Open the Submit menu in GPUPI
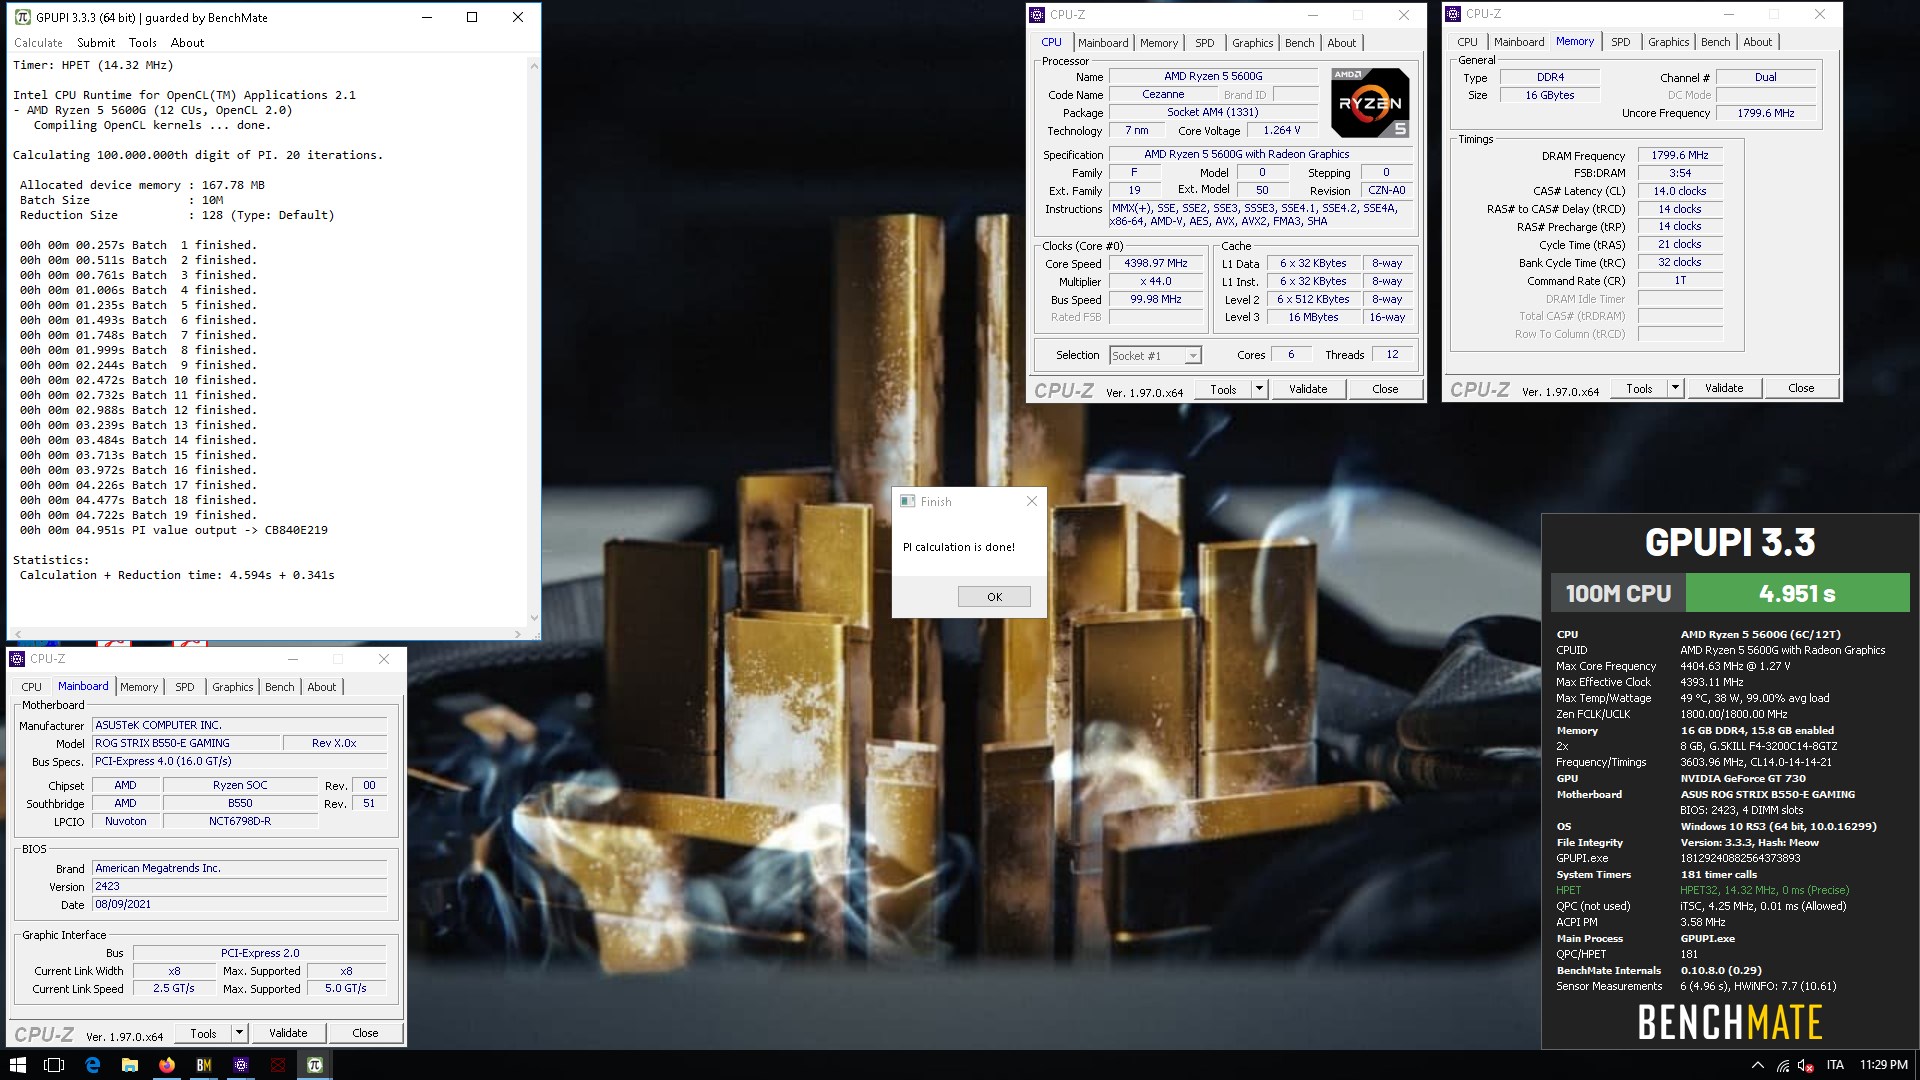Image resolution: width=1920 pixels, height=1080 pixels. click(96, 43)
